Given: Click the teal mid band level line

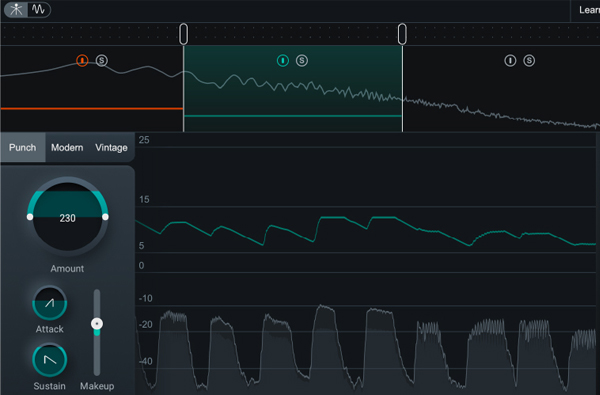Looking at the screenshot, I should (293, 116).
